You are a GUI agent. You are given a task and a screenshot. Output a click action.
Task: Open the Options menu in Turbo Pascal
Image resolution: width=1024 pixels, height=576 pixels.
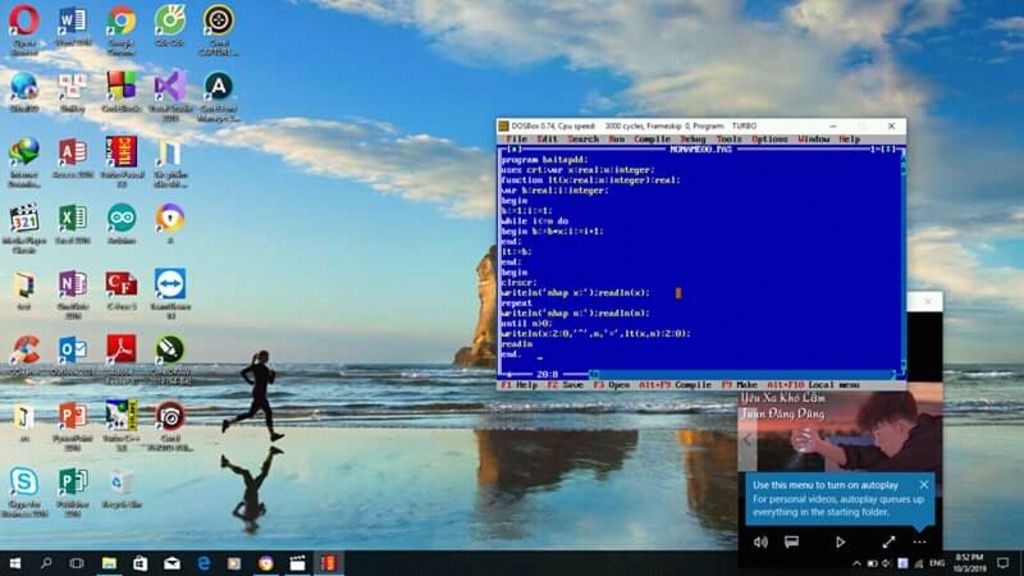pyautogui.click(x=769, y=139)
